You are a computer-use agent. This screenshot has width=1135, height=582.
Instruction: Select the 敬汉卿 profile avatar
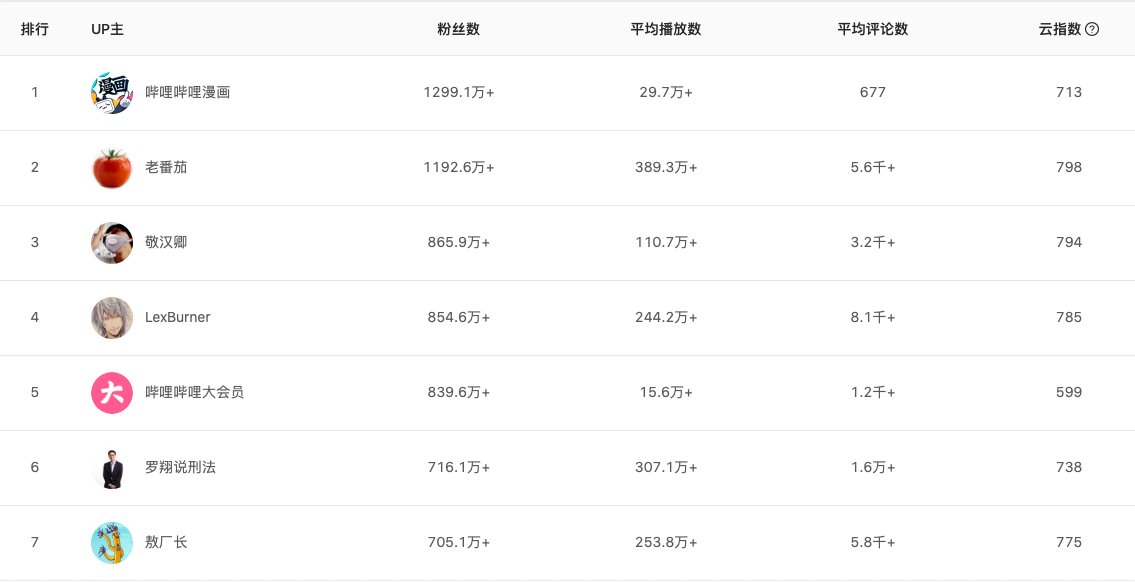click(111, 242)
